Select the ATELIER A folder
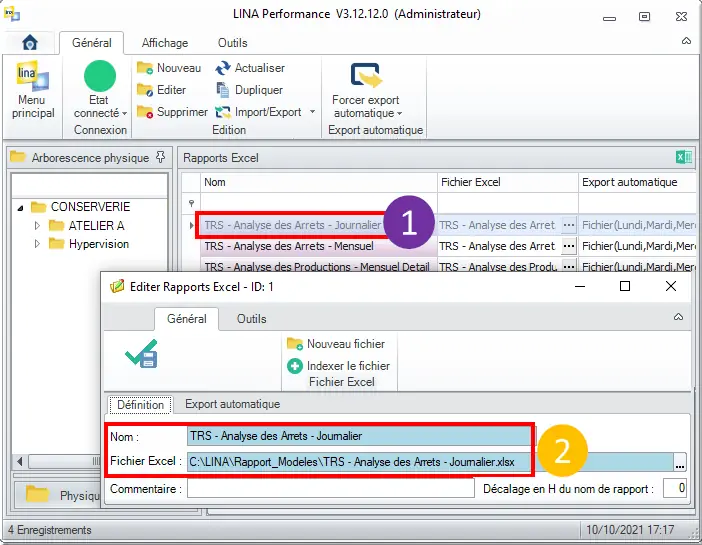702x545 pixels. click(86, 225)
